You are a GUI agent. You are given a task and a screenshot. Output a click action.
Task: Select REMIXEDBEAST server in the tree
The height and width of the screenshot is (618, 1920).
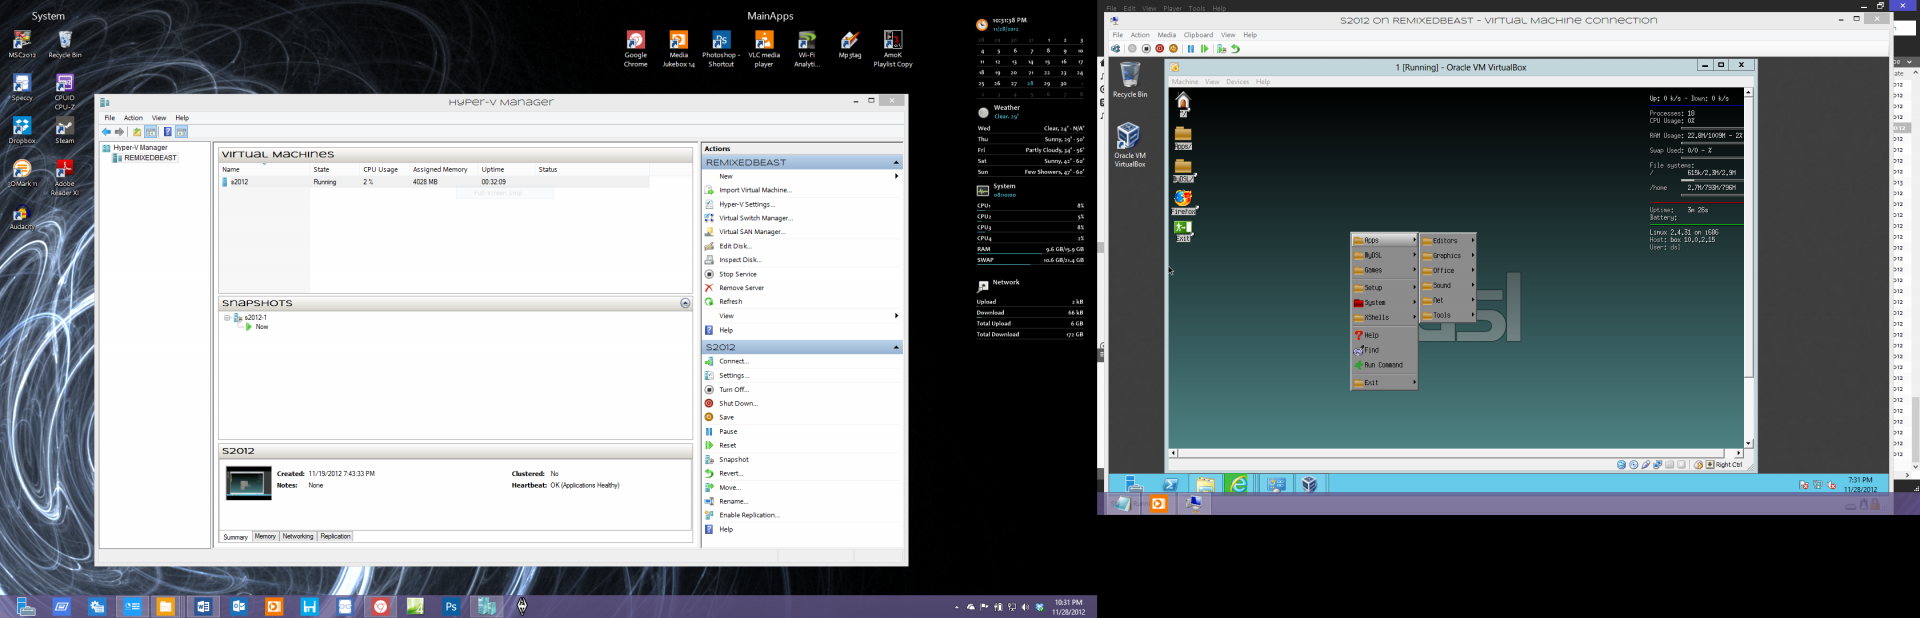150,158
